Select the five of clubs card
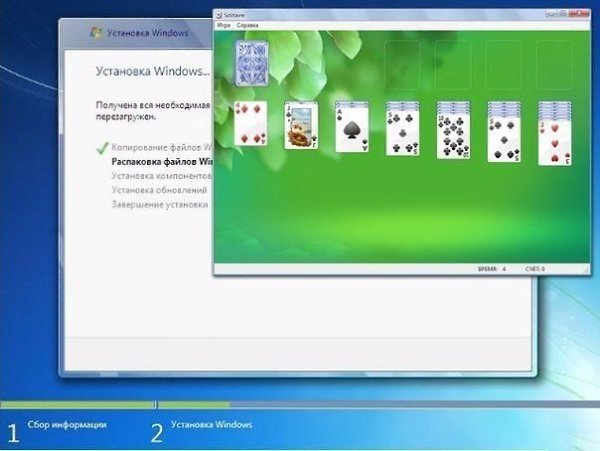 point(403,133)
